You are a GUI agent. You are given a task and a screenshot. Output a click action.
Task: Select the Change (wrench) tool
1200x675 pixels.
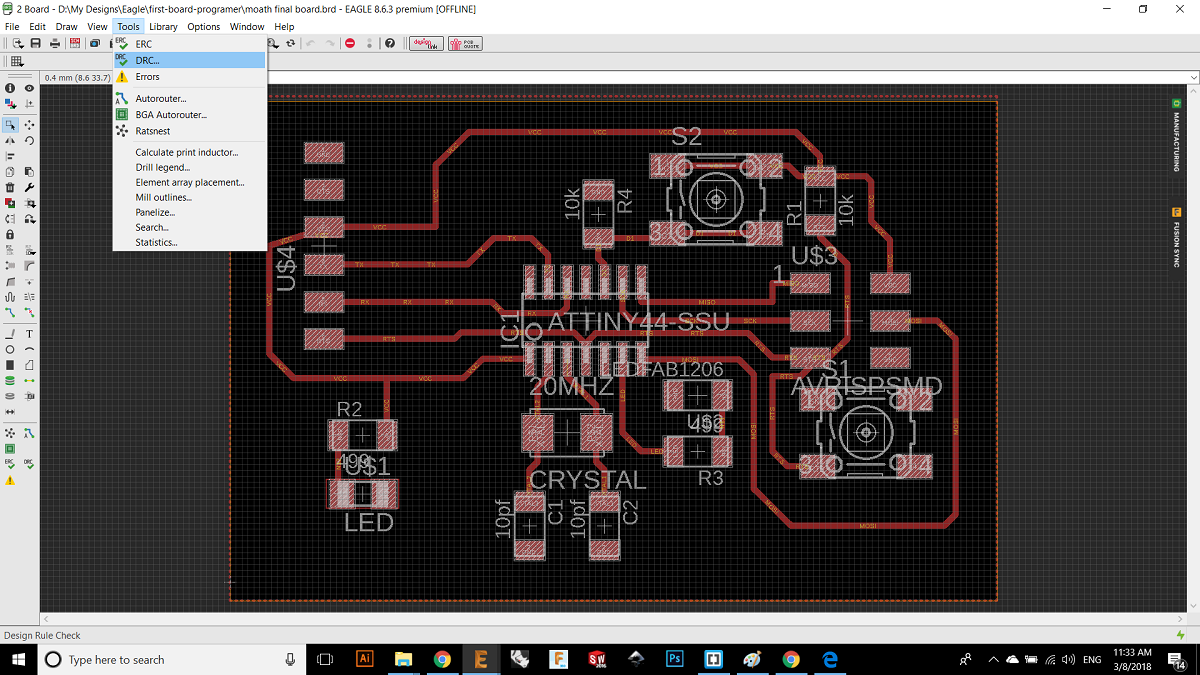click(x=29, y=187)
